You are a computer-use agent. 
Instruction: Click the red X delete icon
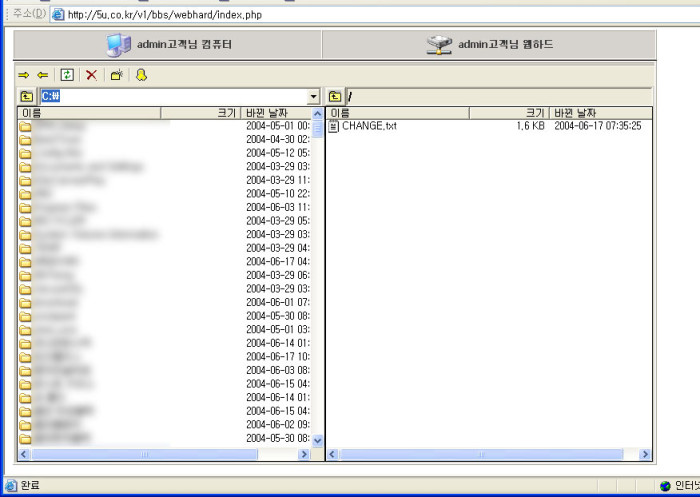coord(92,75)
